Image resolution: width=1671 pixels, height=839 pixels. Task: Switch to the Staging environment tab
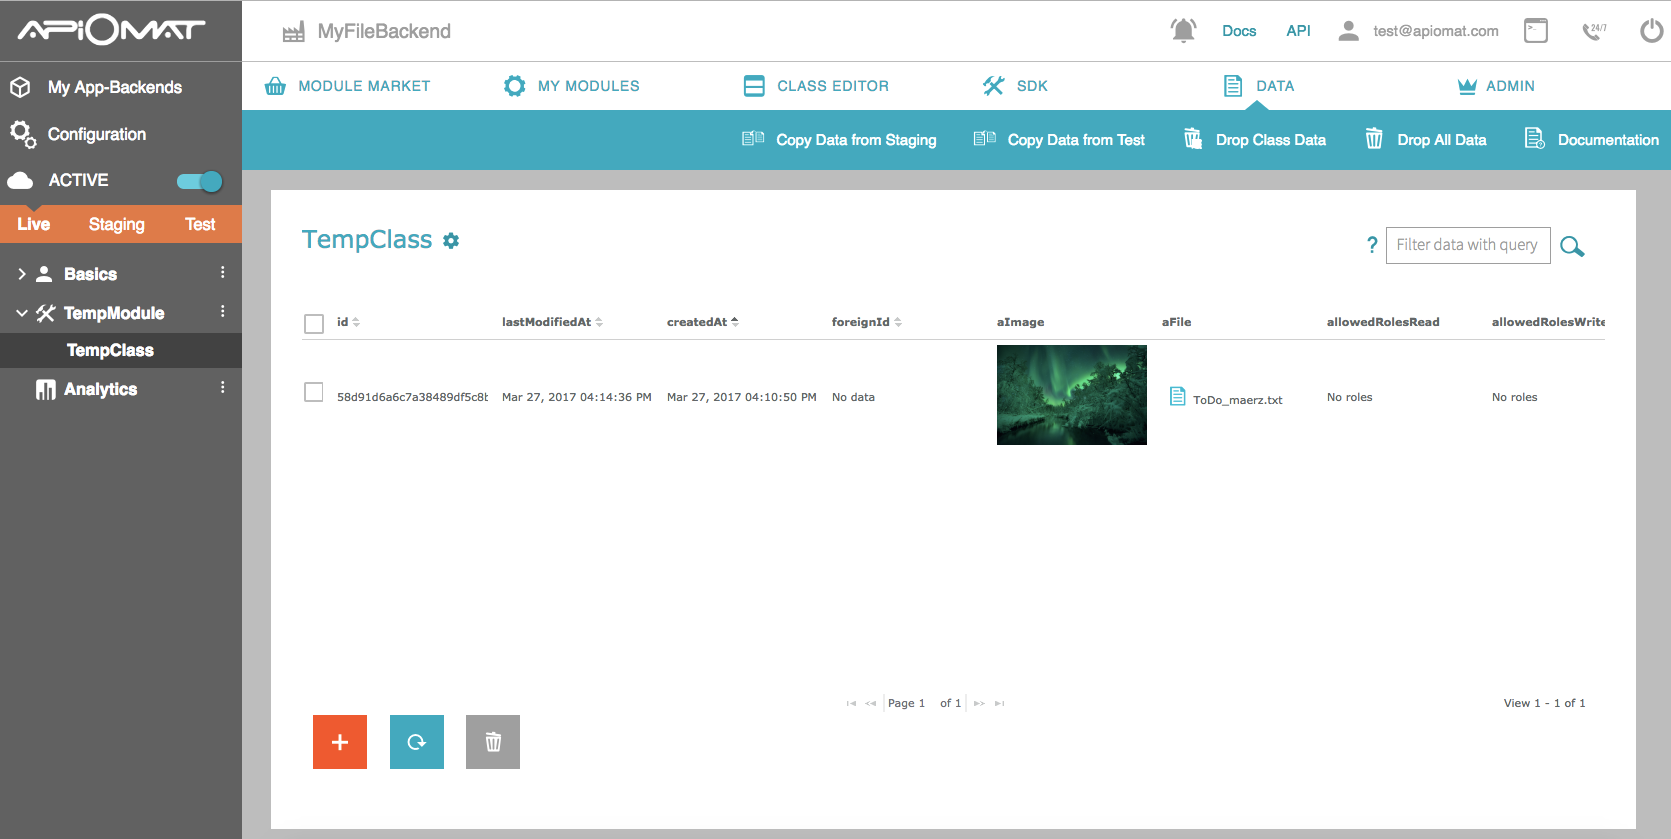[116, 224]
